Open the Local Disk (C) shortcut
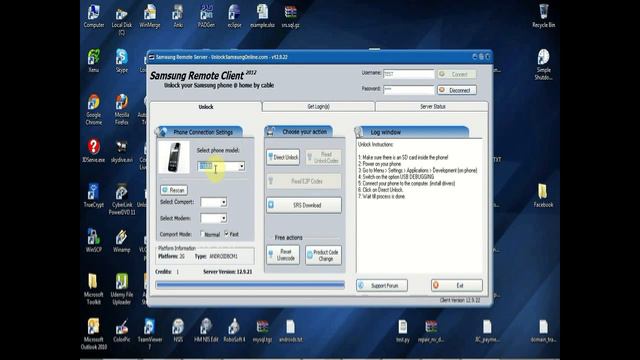 tap(122, 20)
